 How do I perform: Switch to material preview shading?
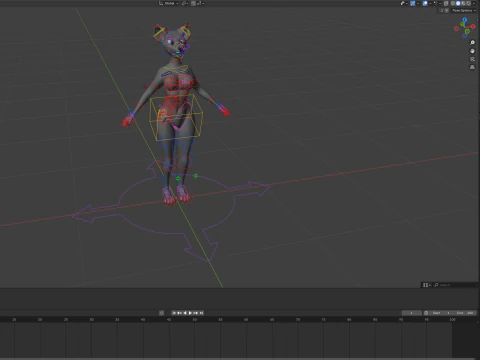tap(463, 3)
